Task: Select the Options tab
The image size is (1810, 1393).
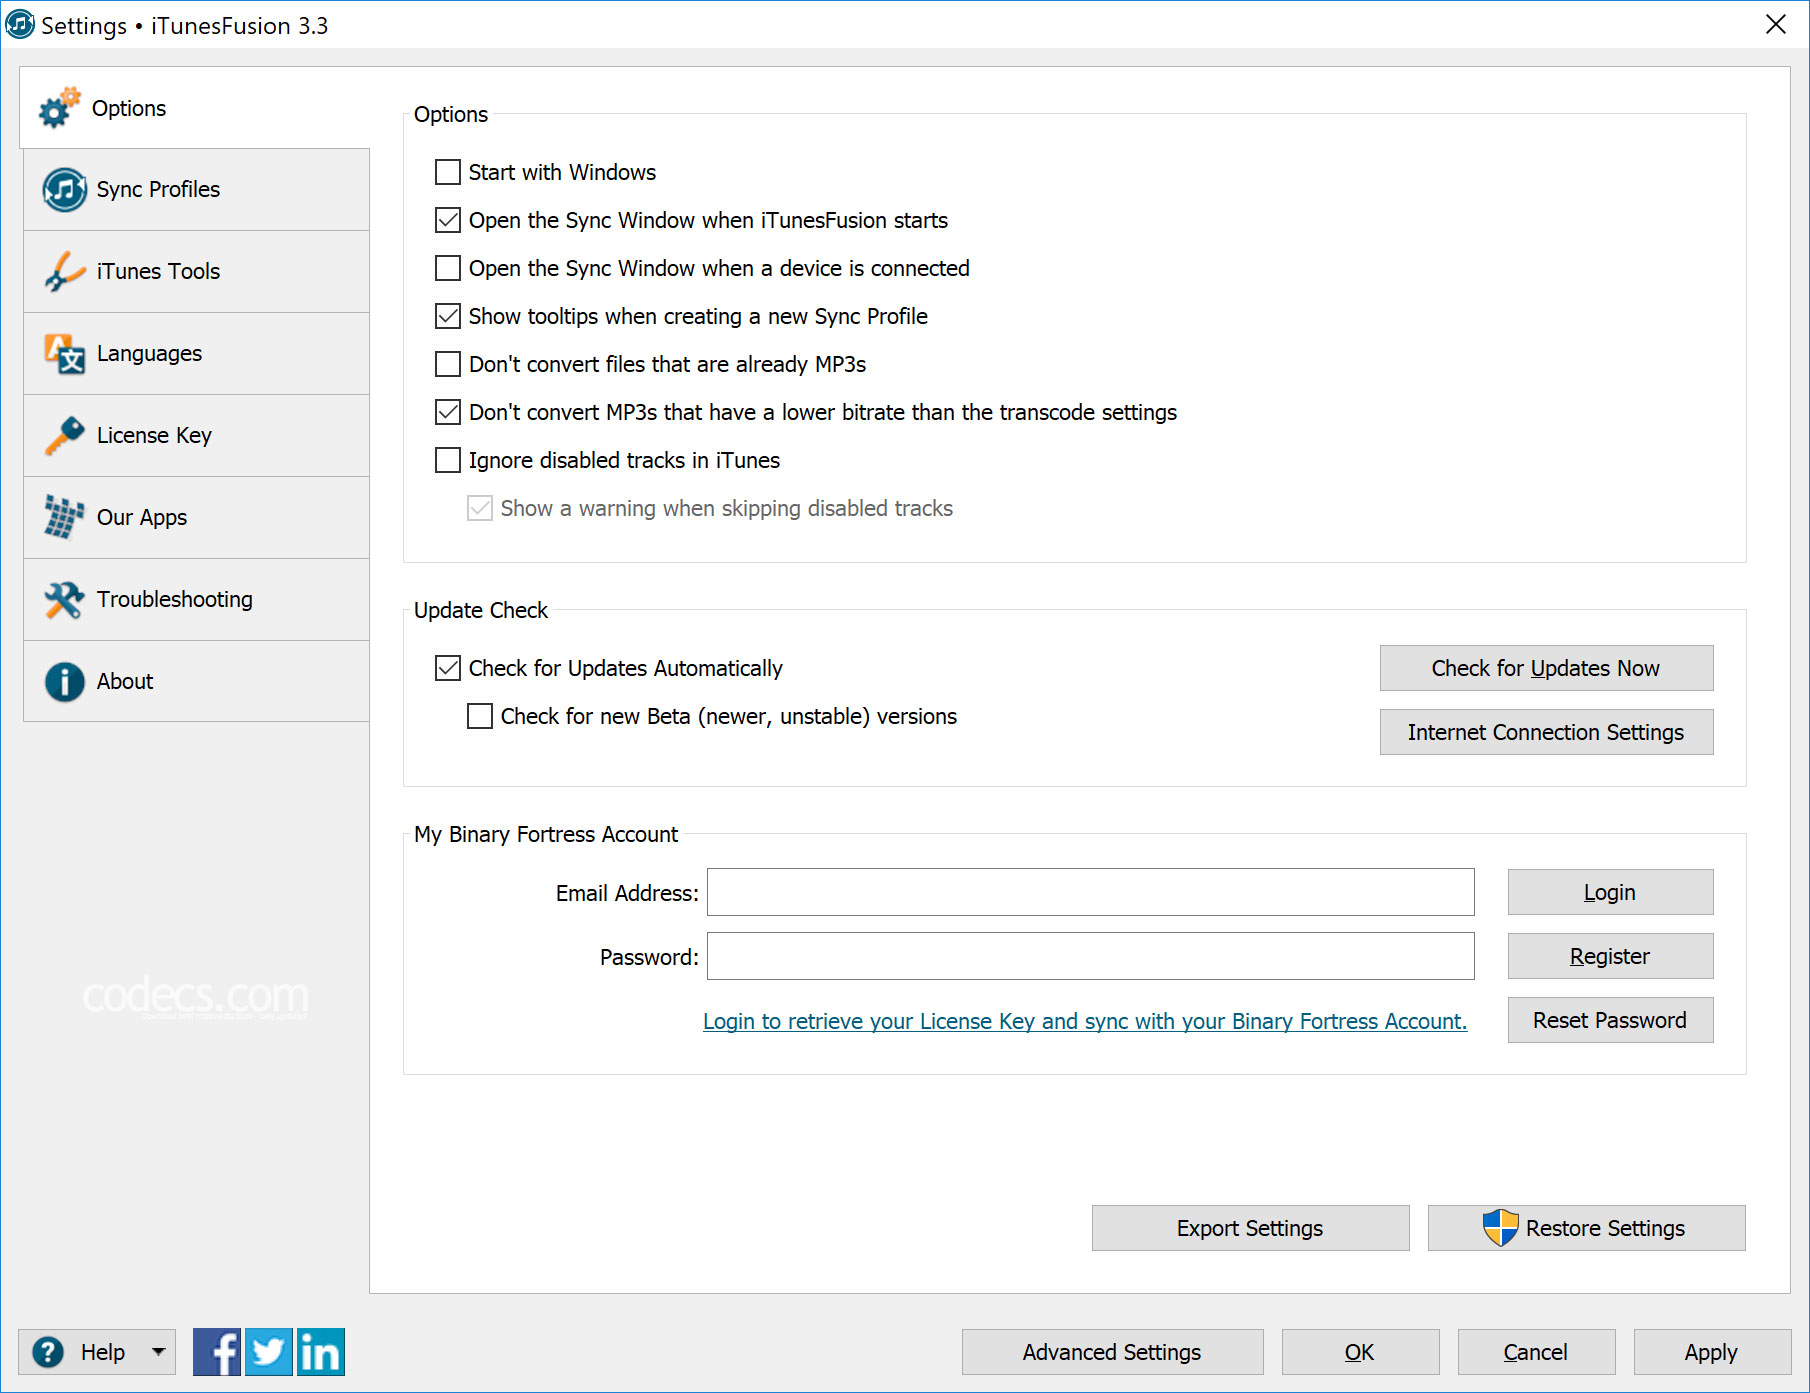Action: coord(195,108)
